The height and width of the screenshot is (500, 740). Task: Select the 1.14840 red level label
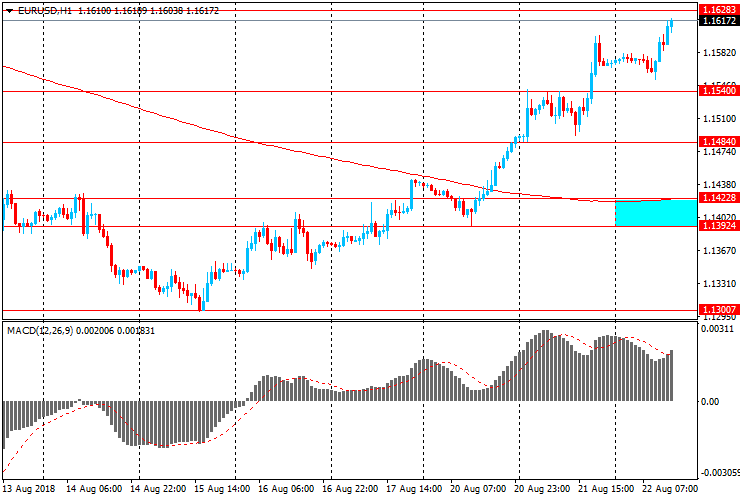(719, 142)
